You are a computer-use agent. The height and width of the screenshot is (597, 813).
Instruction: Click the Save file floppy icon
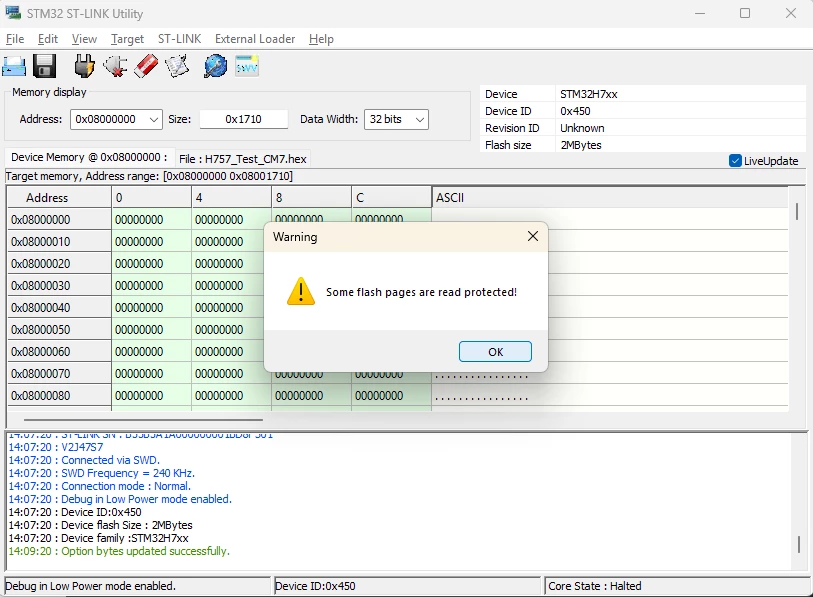coord(45,66)
